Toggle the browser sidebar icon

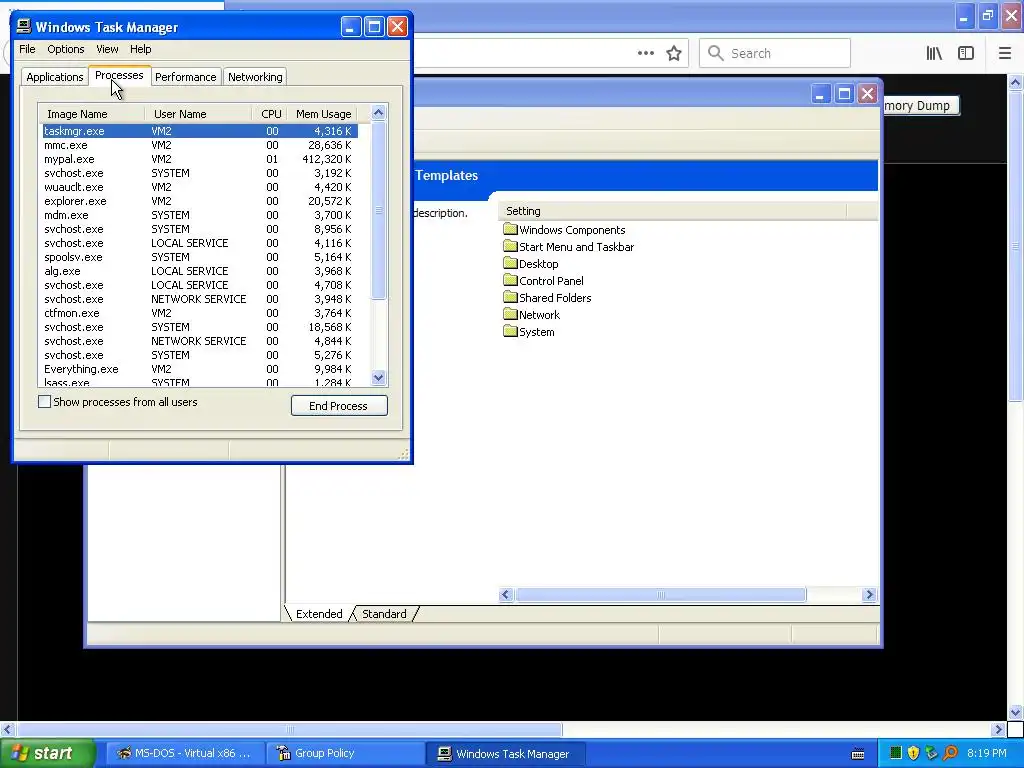coord(966,53)
